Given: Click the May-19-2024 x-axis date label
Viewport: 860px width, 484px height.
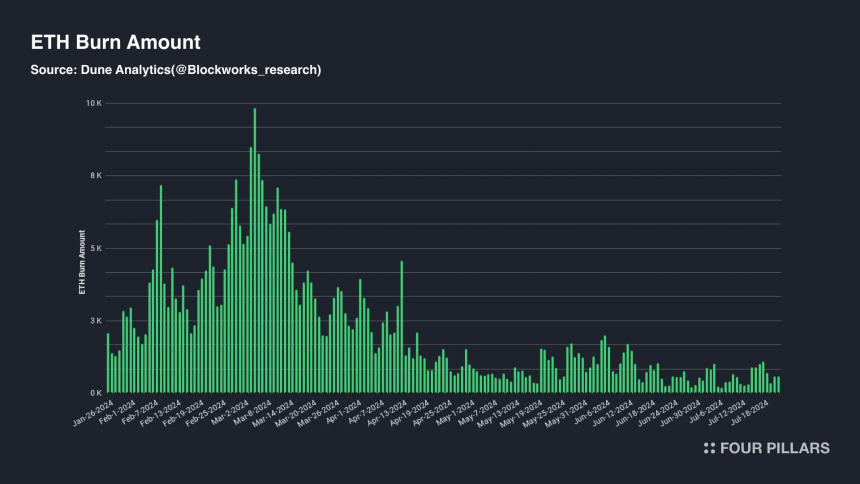Looking at the screenshot, I should click(x=521, y=413).
